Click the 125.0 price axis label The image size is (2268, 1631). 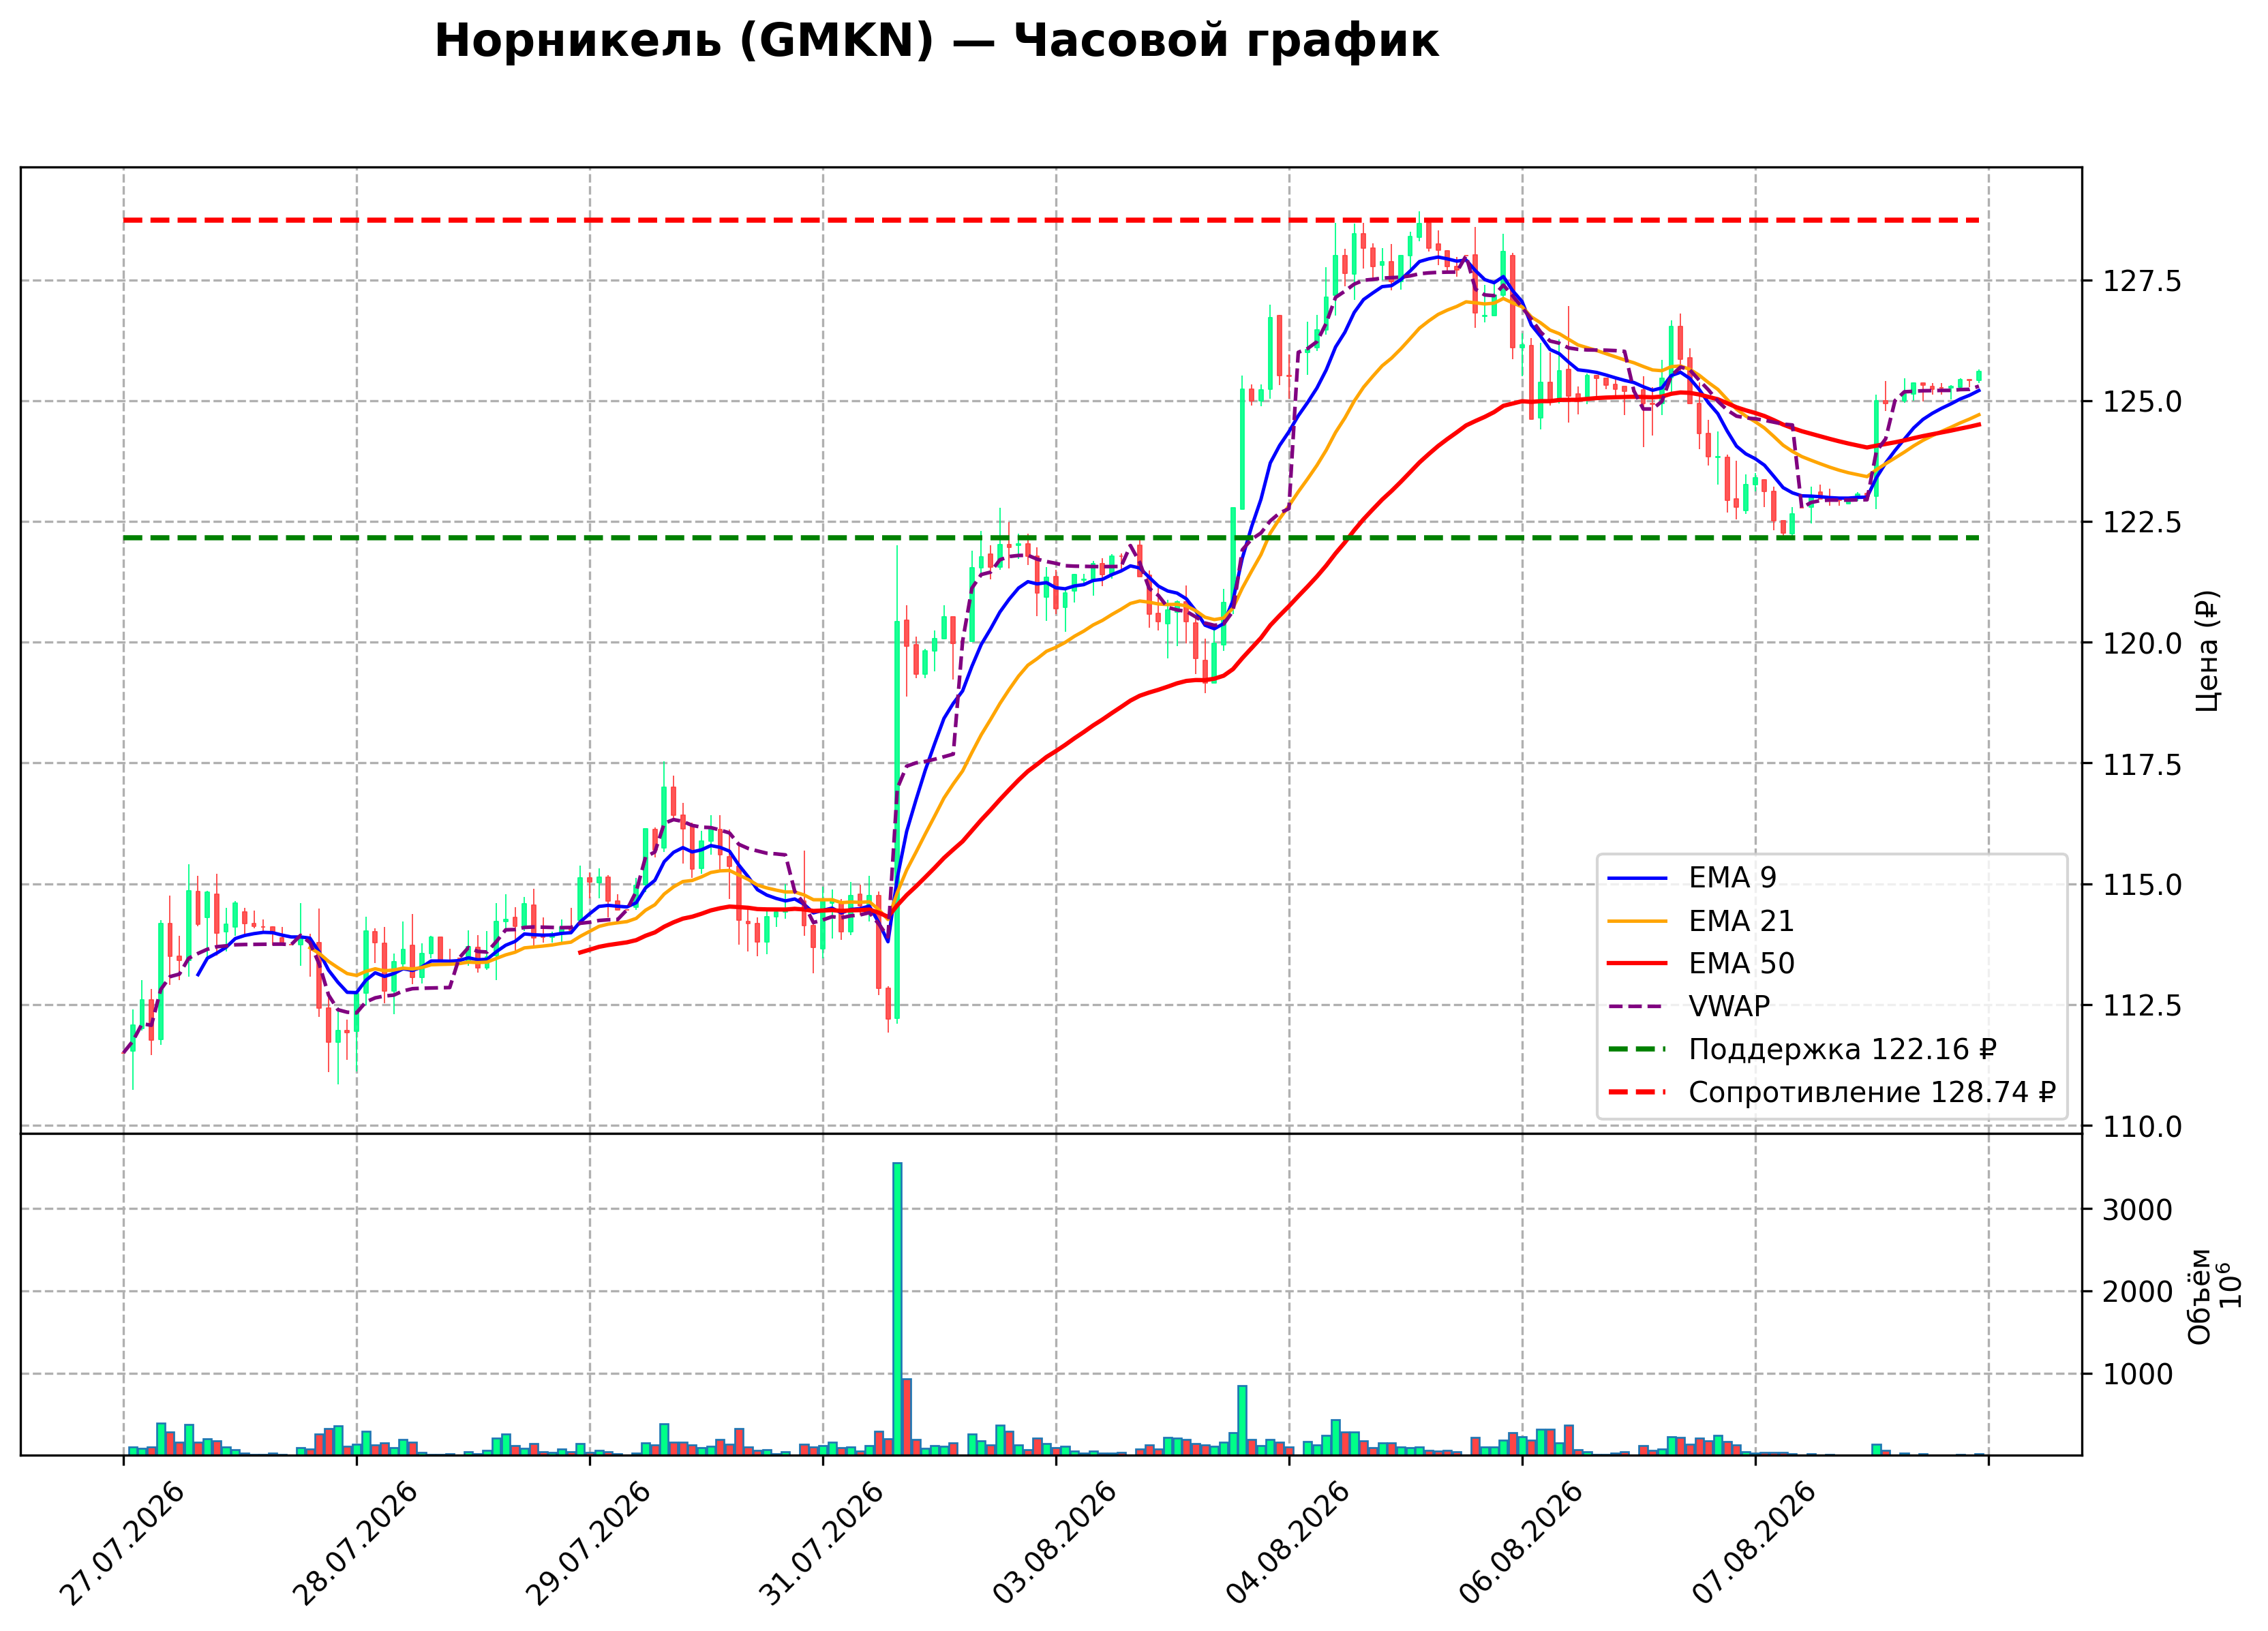pyautogui.click(x=2142, y=403)
